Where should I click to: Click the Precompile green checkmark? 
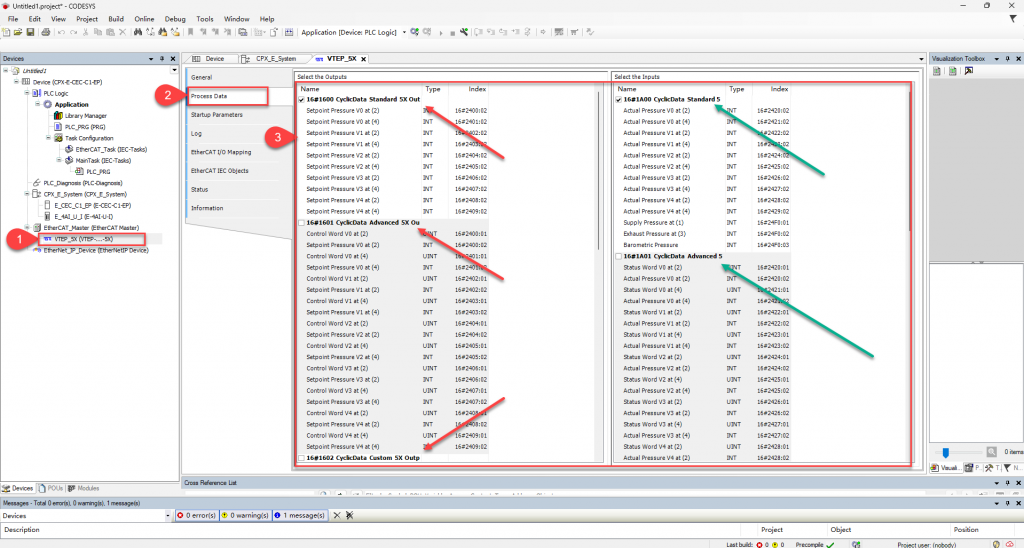point(830,545)
